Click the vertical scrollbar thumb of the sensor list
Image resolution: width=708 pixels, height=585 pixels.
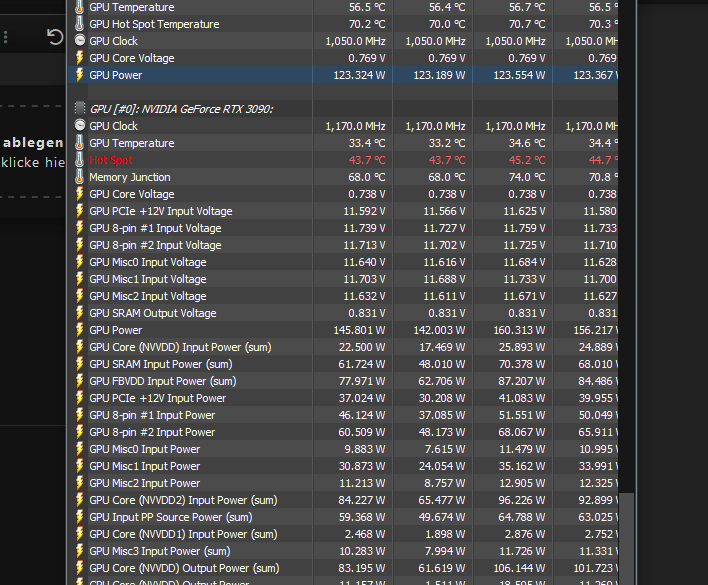[x=626, y=539]
